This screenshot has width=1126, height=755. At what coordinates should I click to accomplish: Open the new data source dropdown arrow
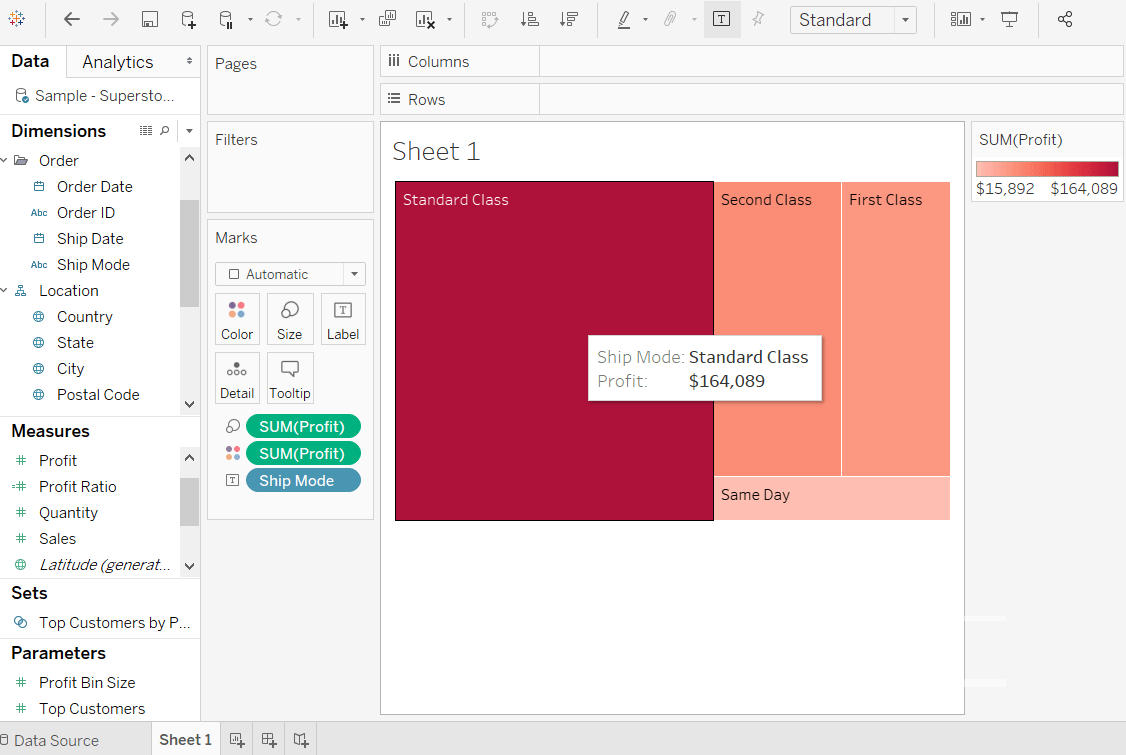(x=250, y=20)
